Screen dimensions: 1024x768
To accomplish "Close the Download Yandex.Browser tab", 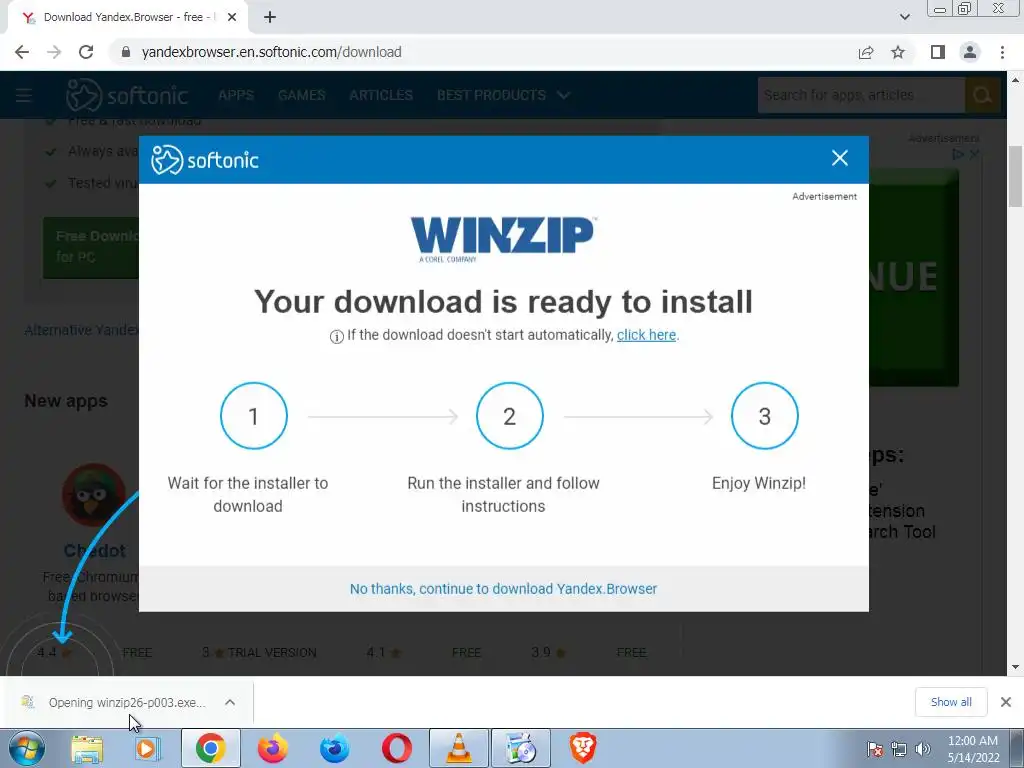I will point(232,18).
